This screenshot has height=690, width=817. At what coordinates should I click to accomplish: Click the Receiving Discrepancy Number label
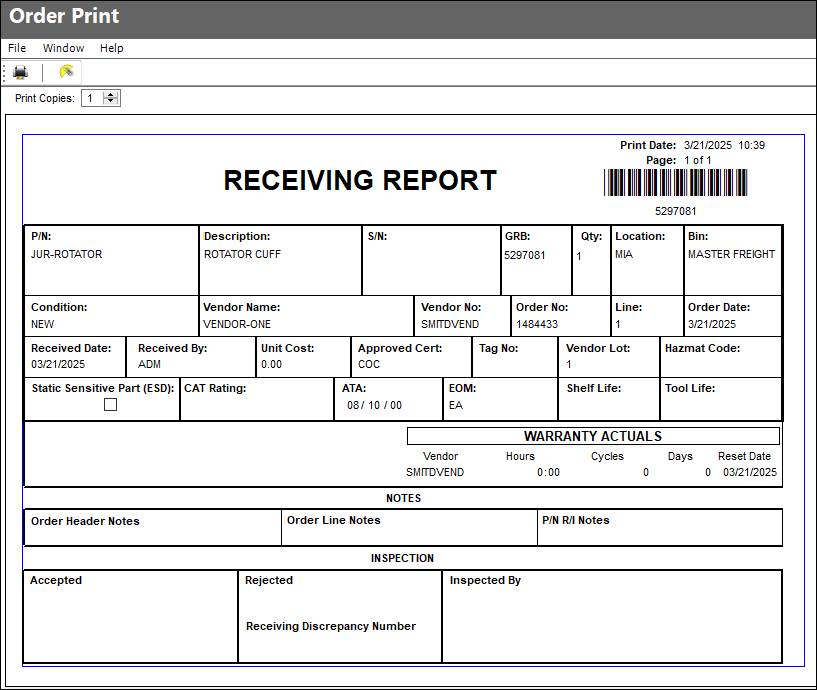(331, 626)
